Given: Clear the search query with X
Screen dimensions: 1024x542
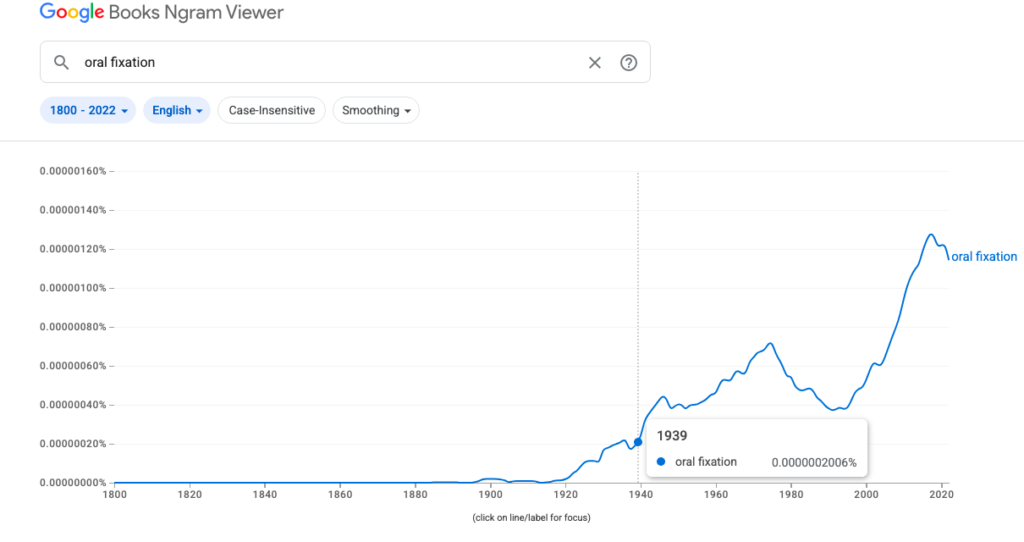Looking at the screenshot, I should [595, 63].
